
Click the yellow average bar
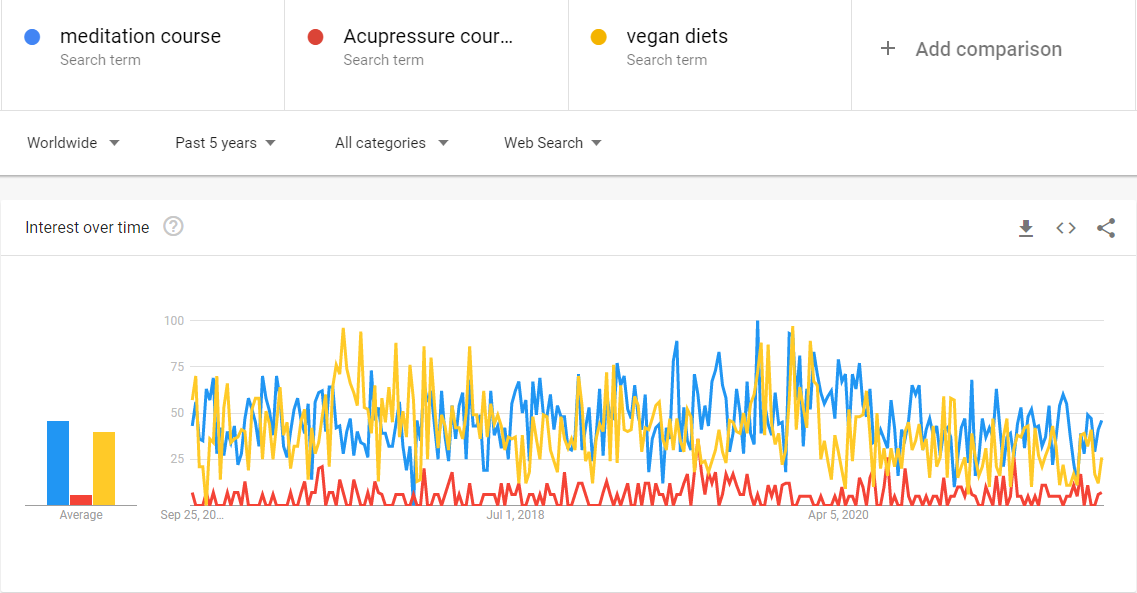point(104,468)
